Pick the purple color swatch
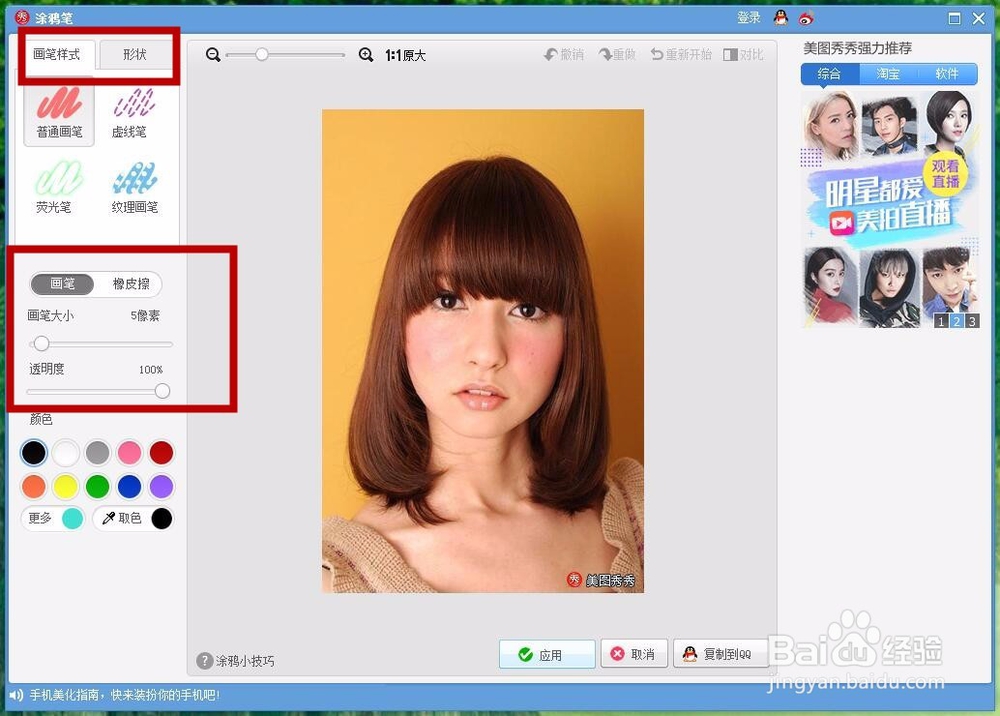The width and height of the screenshot is (1000, 716). tap(161, 486)
